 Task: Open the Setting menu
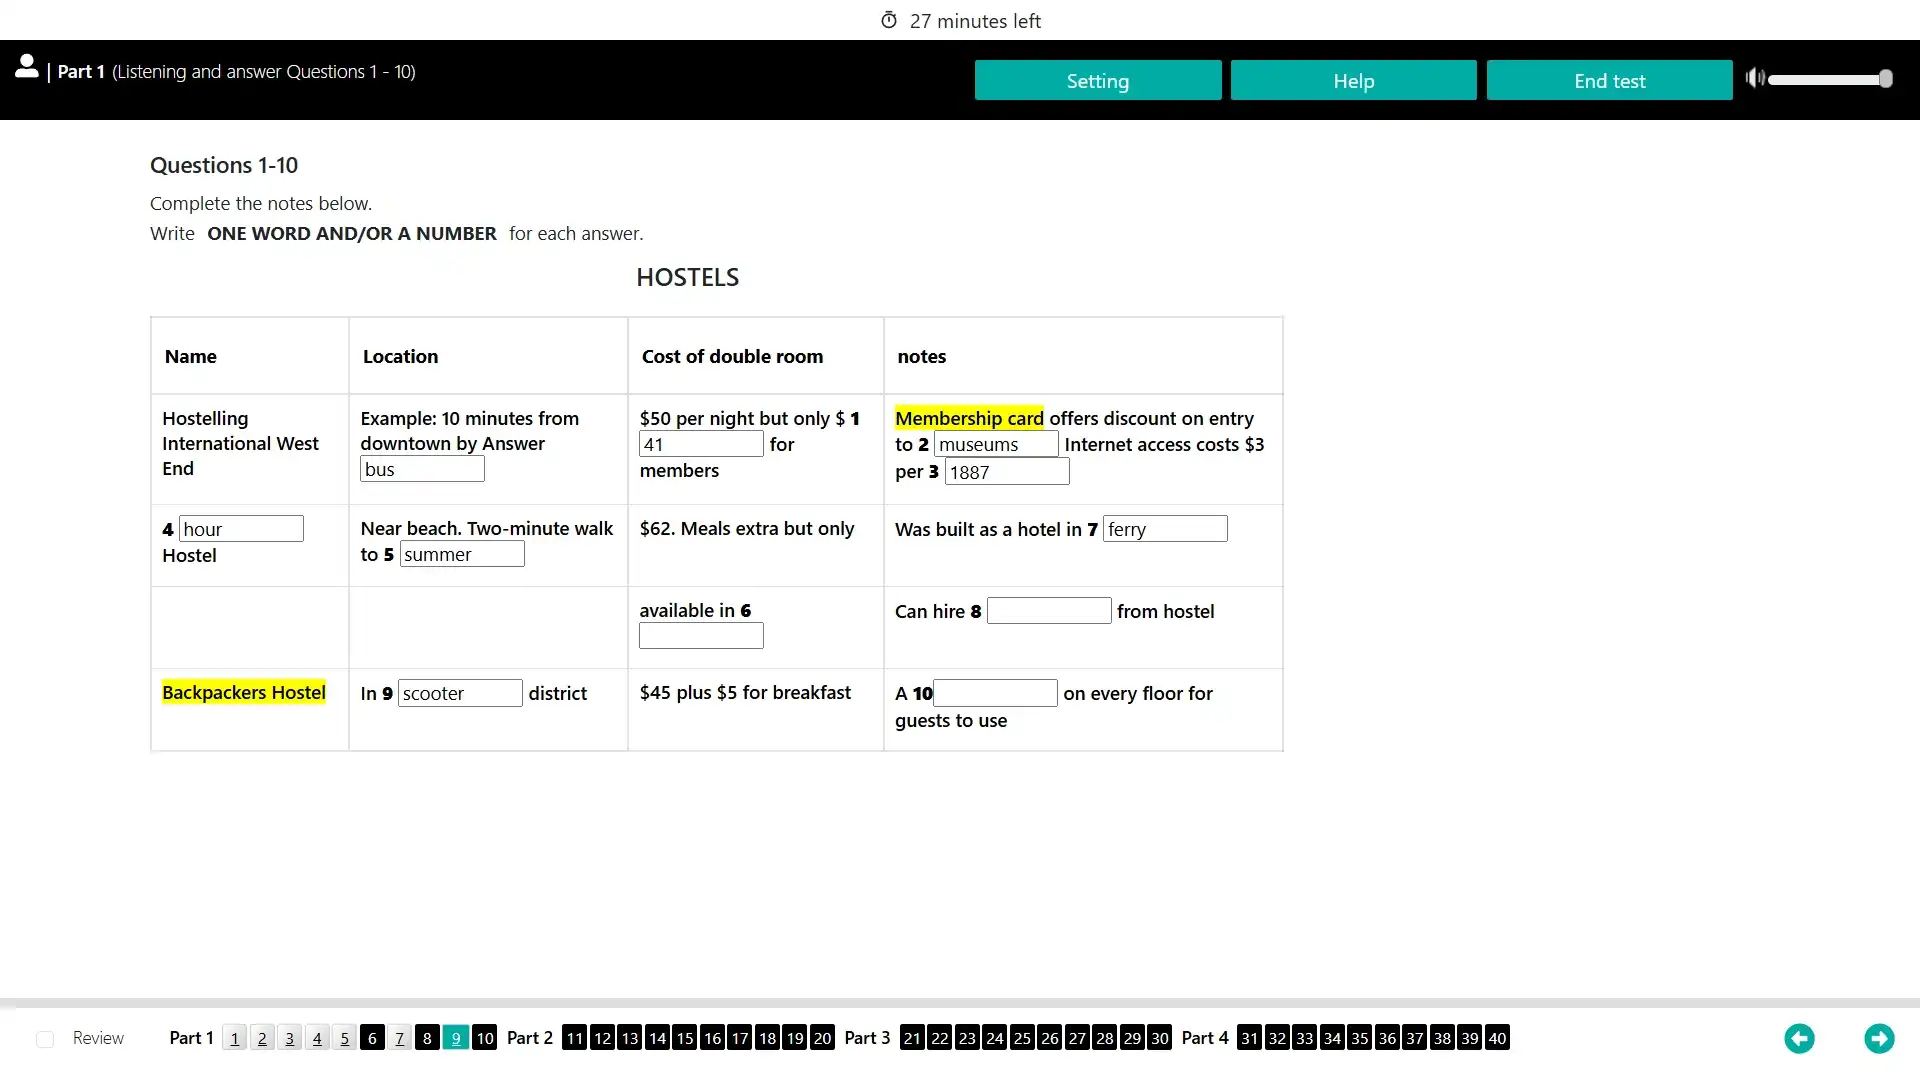pos(1097,80)
